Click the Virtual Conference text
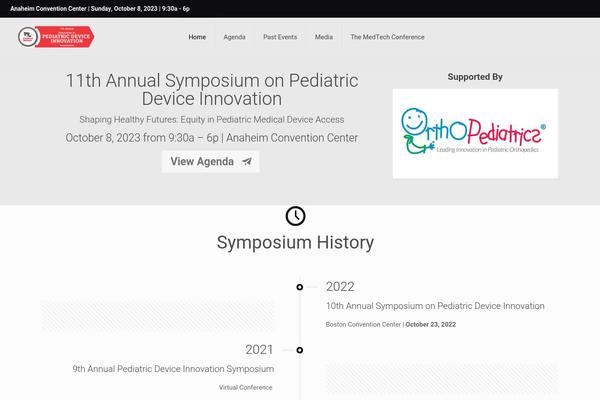600x400 pixels. pyautogui.click(x=246, y=387)
